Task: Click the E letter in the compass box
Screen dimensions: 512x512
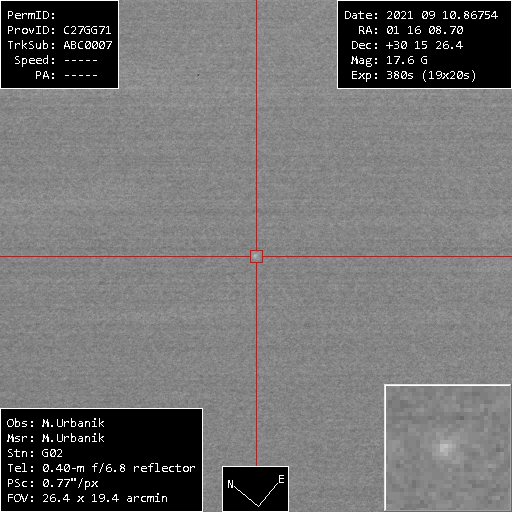Action: 281,479
